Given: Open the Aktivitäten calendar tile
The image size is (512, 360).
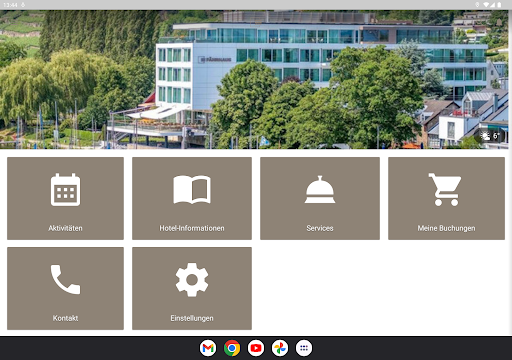Looking at the screenshot, I should [x=65, y=198].
